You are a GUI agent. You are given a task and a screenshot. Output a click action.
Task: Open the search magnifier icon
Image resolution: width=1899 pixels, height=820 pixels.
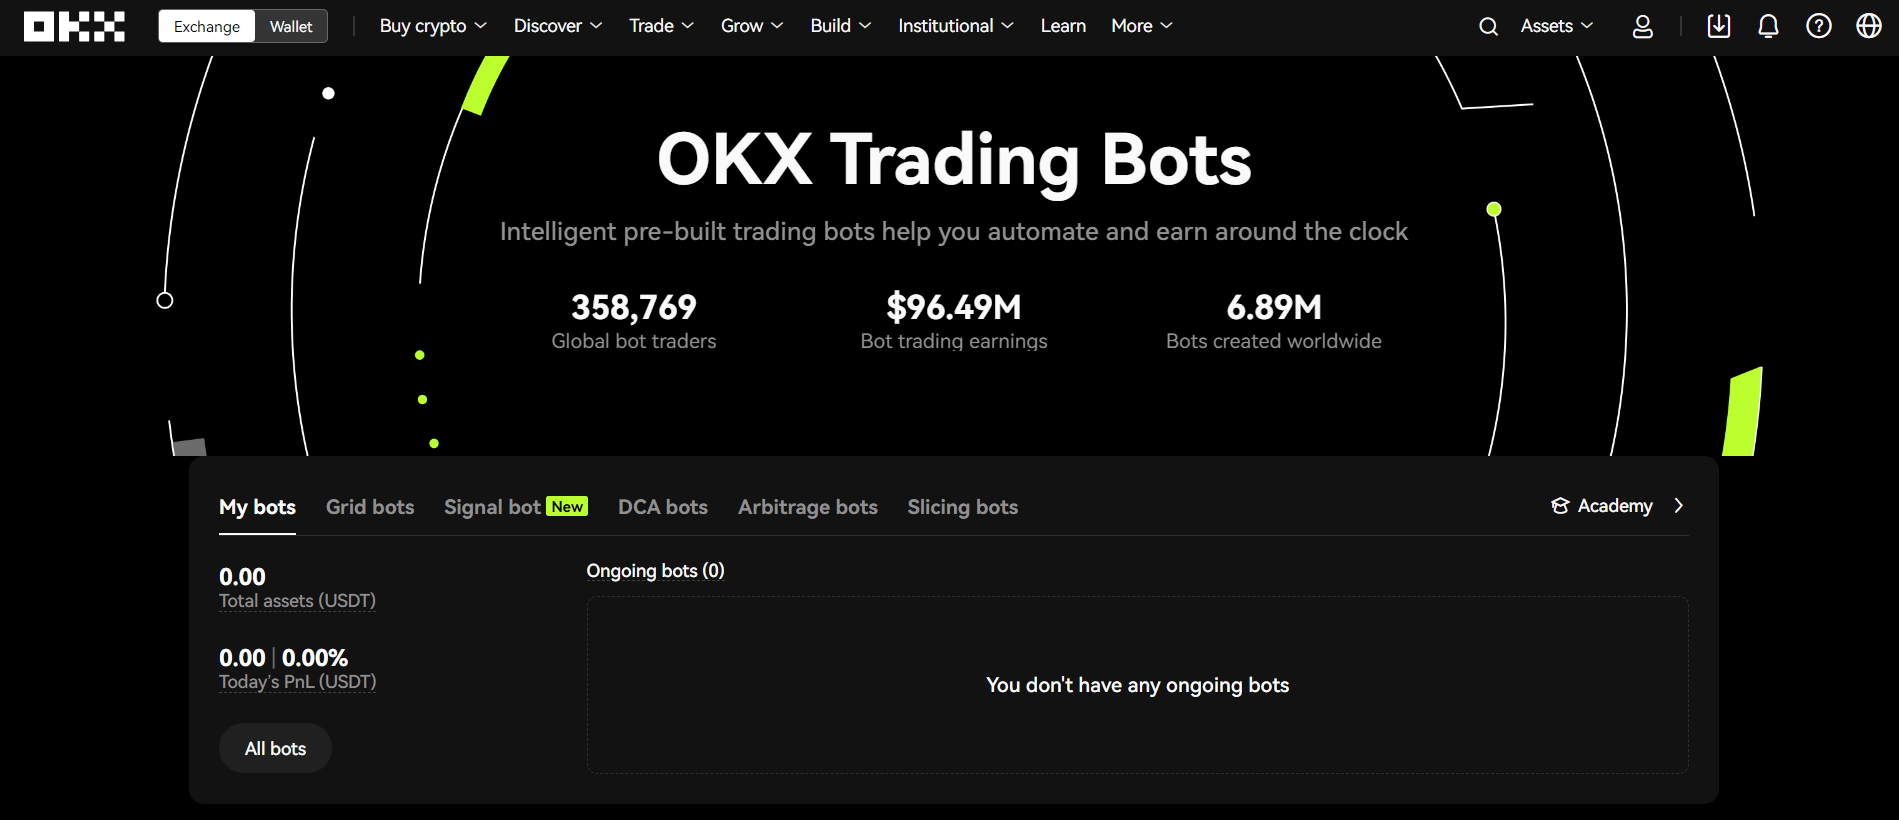pyautogui.click(x=1488, y=27)
